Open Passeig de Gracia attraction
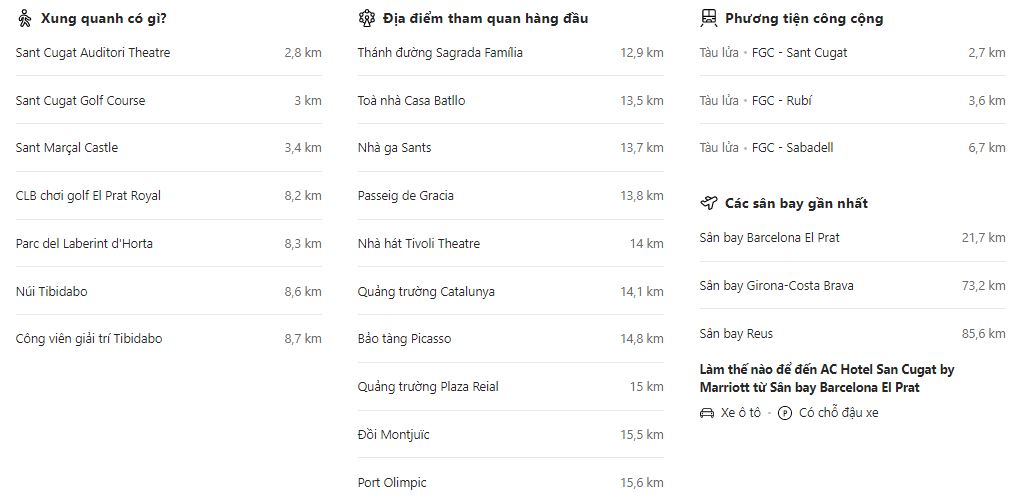1030x504 pixels. (405, 196)
